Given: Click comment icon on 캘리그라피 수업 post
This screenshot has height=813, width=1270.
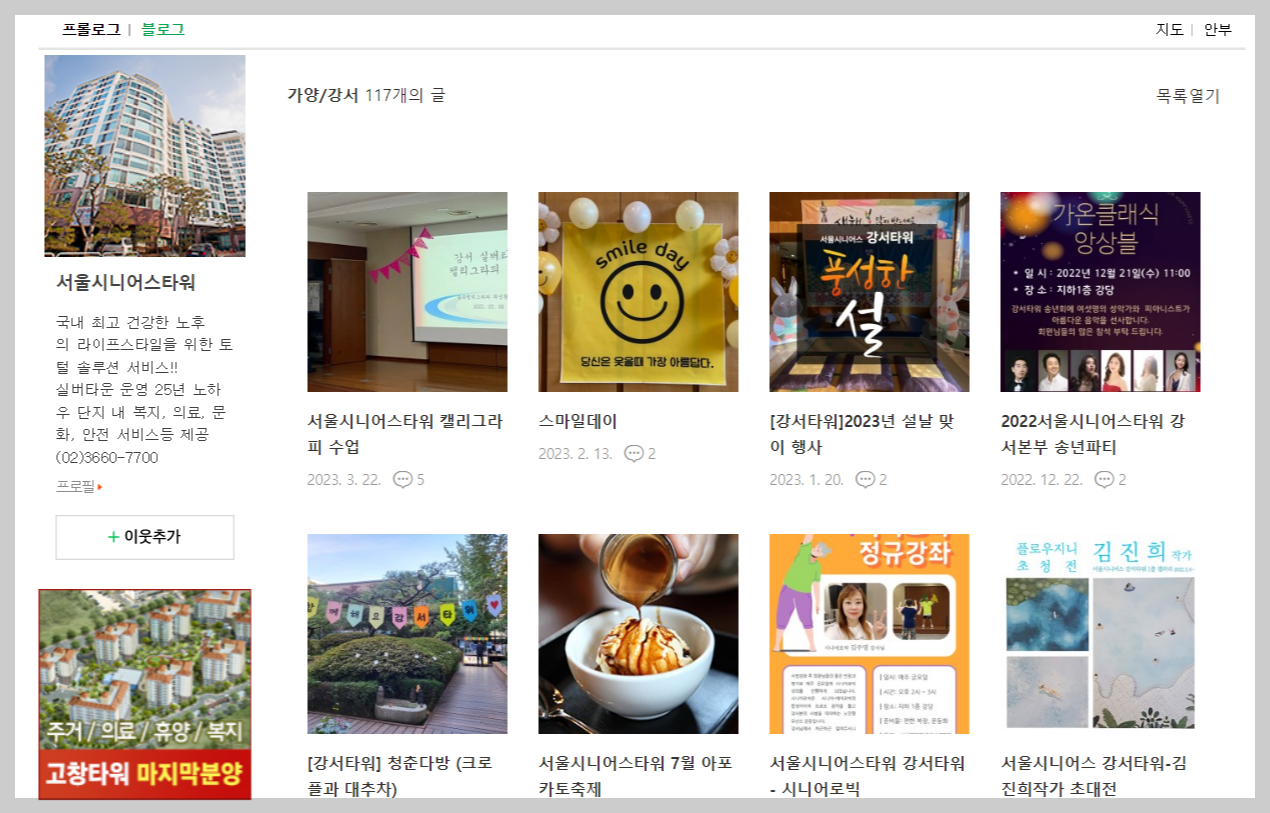Looking at the screenshot, I should pos(403,480).
